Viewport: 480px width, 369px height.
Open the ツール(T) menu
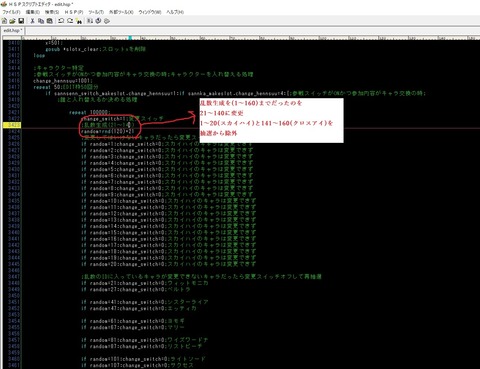pyautogui.click(x=96, y=12)
